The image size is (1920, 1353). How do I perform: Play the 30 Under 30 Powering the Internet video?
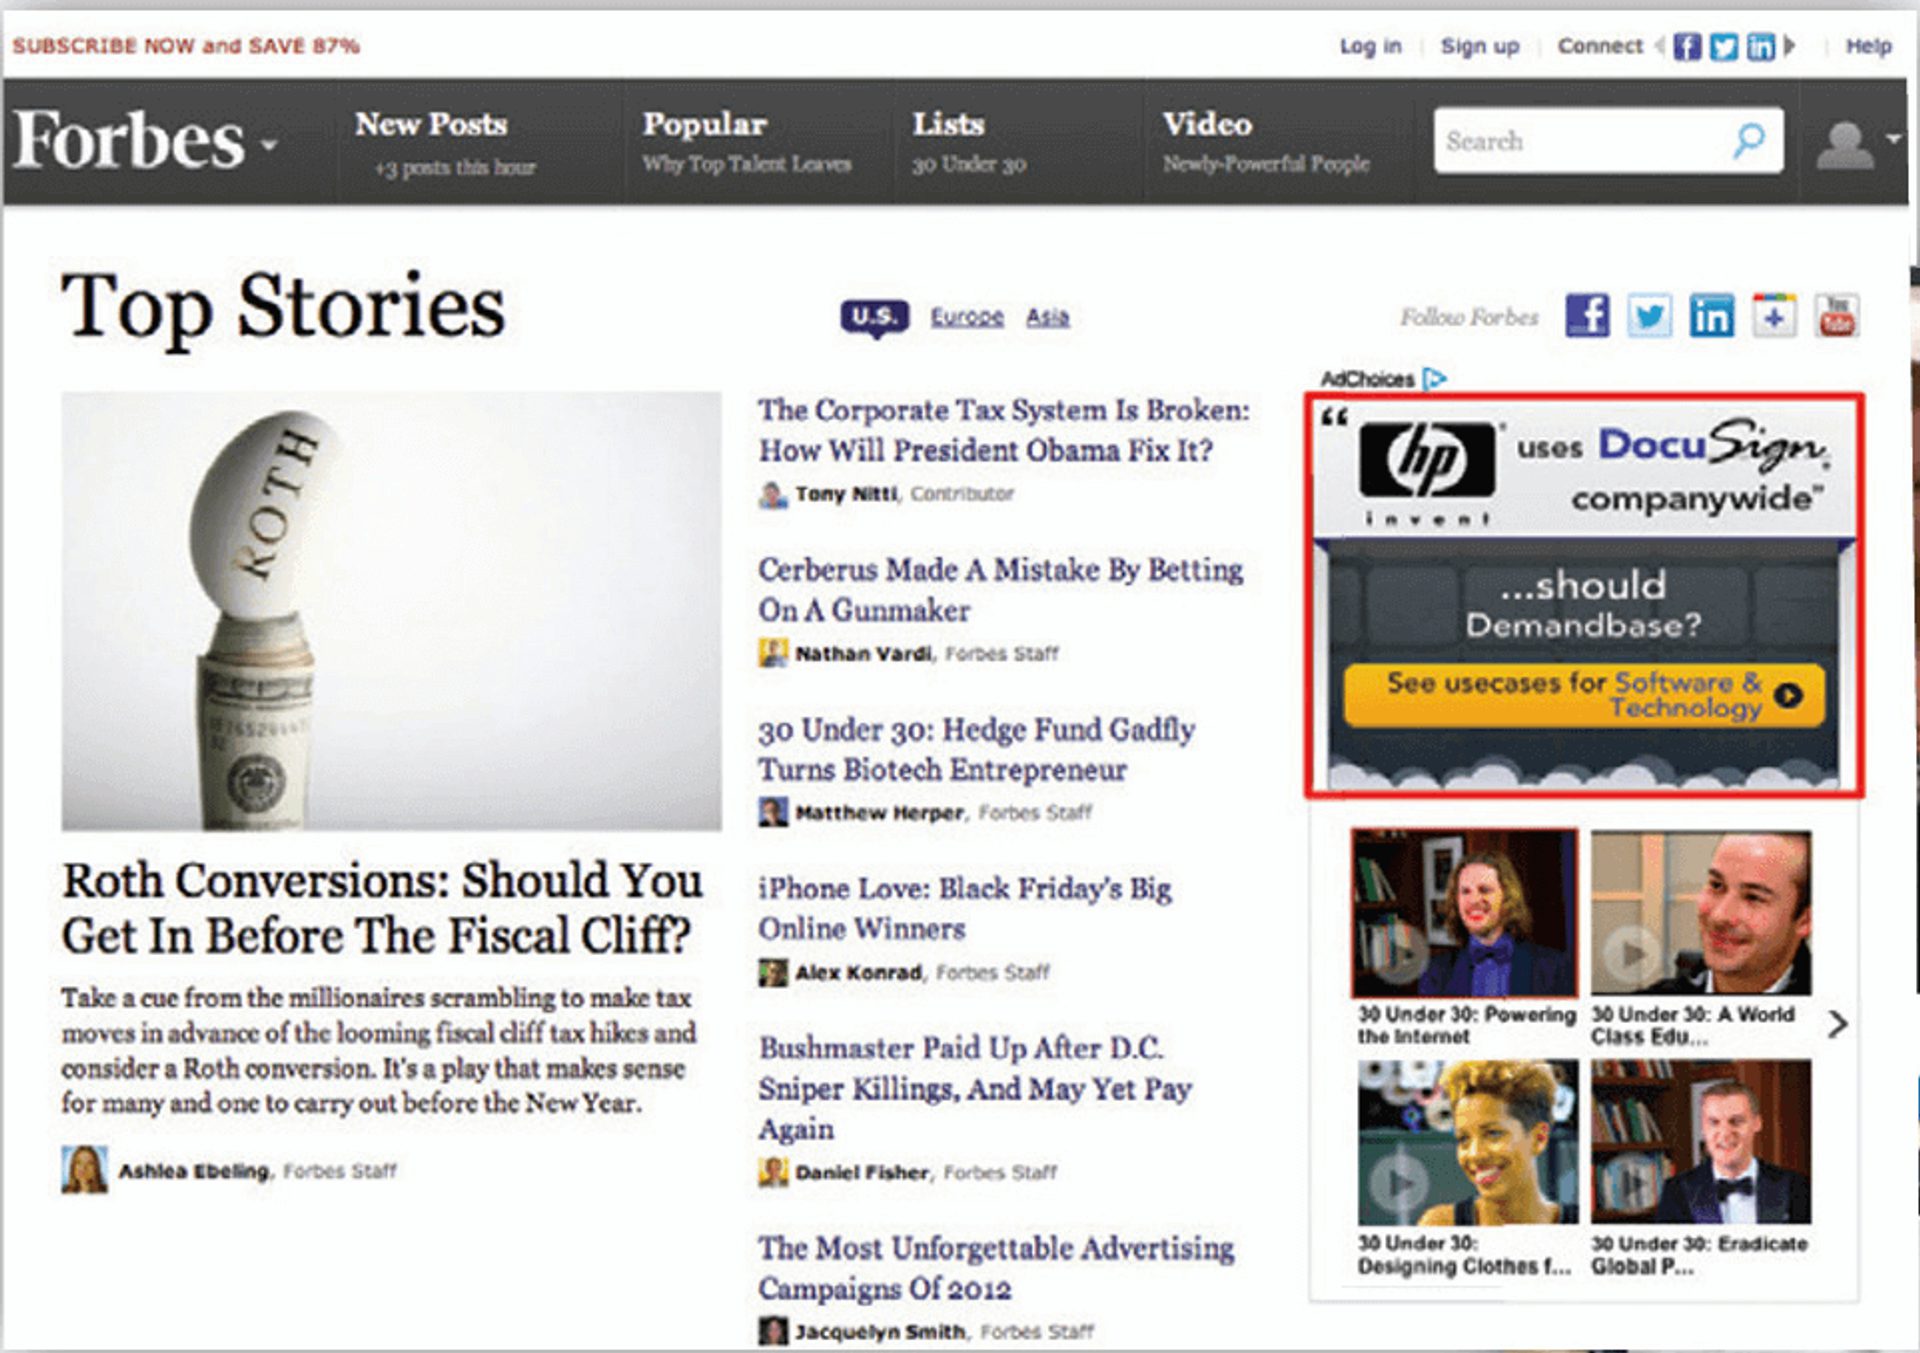[1465, 912]
